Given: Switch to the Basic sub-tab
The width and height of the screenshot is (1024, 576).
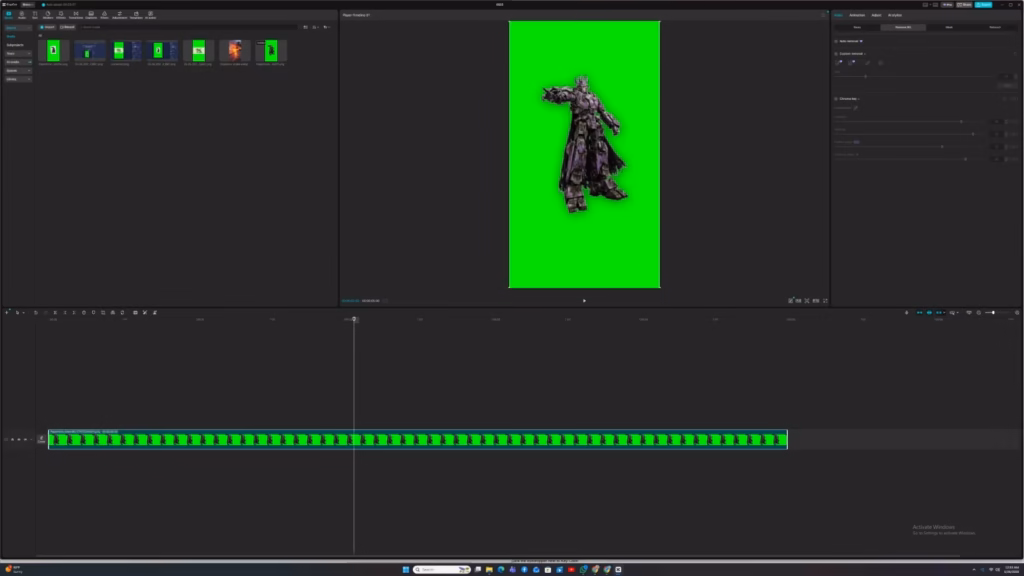Looking at the screenshot, I should (857, 27).
